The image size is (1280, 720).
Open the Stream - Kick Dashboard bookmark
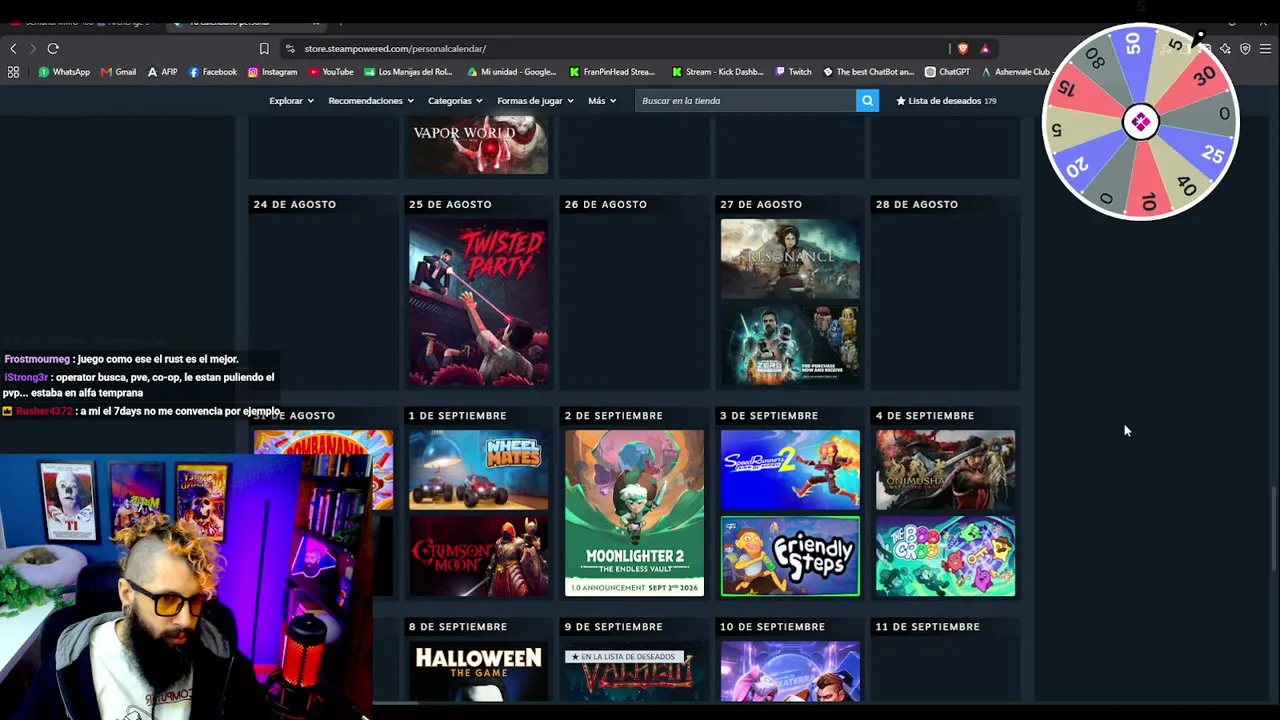coord(718,72)
